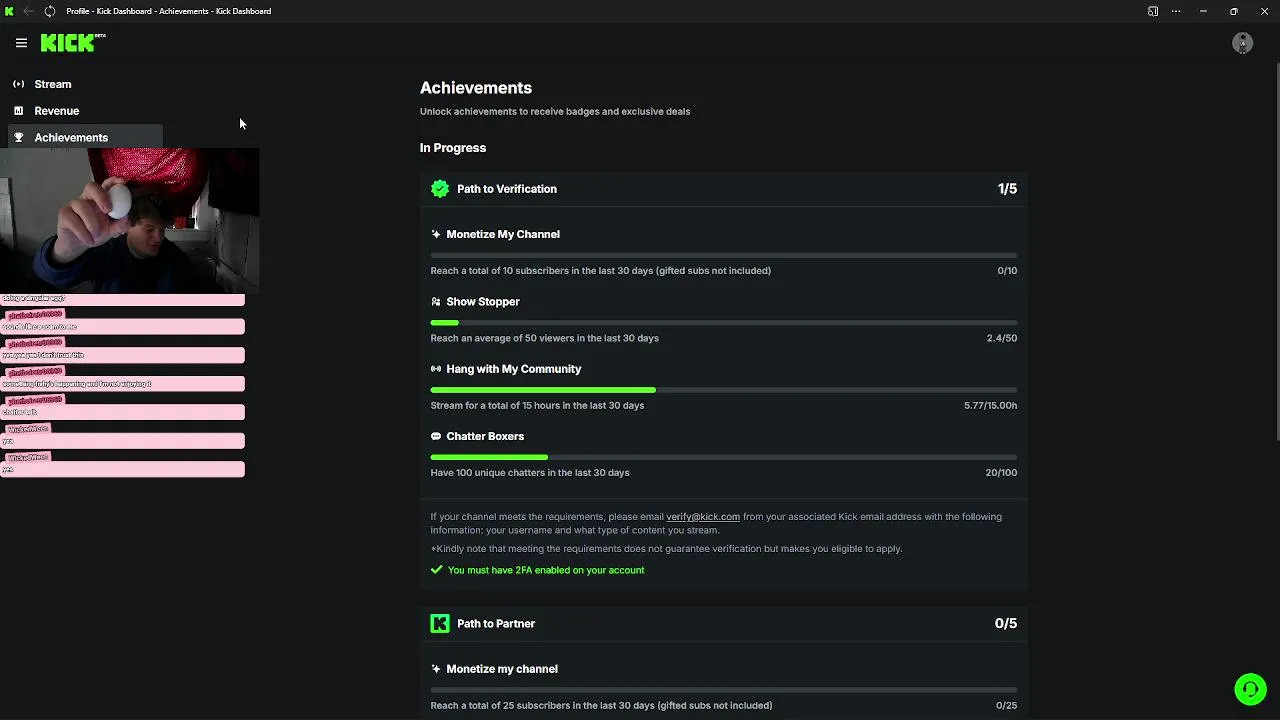Viewport: 1280px width, 720px height.
Task: Click 'Reach a total of 25 subscribers' text
Action: pyautogui.click(x=601, y=706)
